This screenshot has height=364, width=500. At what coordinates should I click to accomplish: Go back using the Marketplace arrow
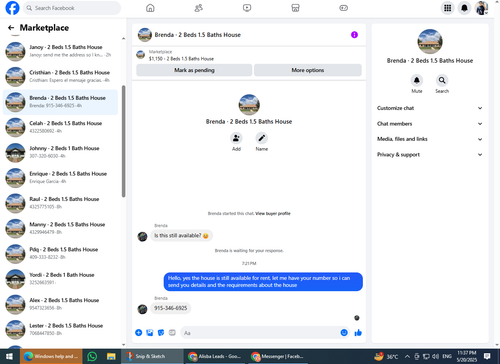click(11, 28)
